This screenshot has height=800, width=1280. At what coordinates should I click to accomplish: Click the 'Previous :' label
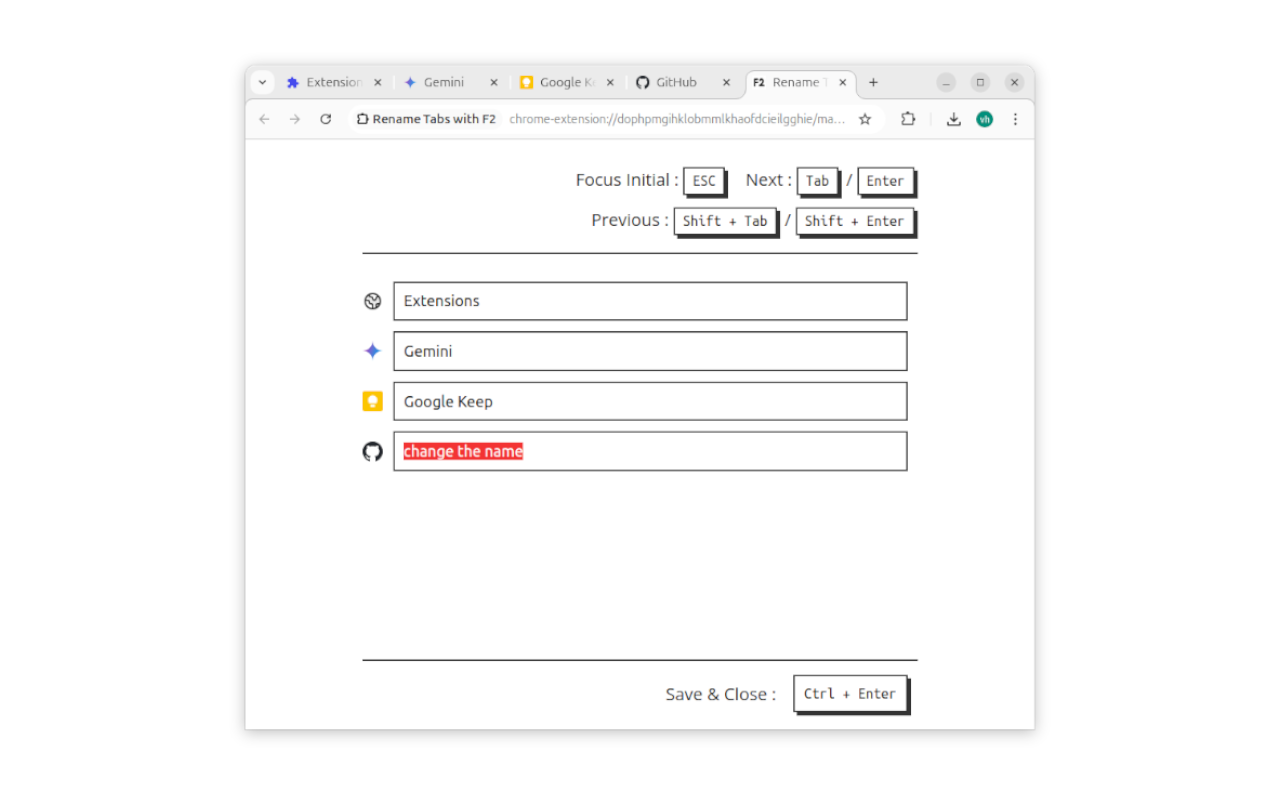(630, 220)
